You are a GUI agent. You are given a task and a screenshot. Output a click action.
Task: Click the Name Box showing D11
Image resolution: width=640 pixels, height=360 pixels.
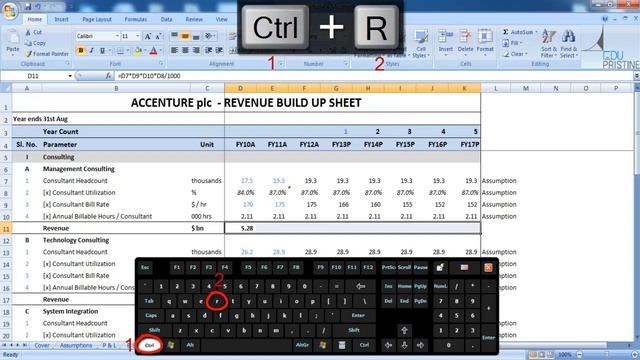(x=37, y=76)
